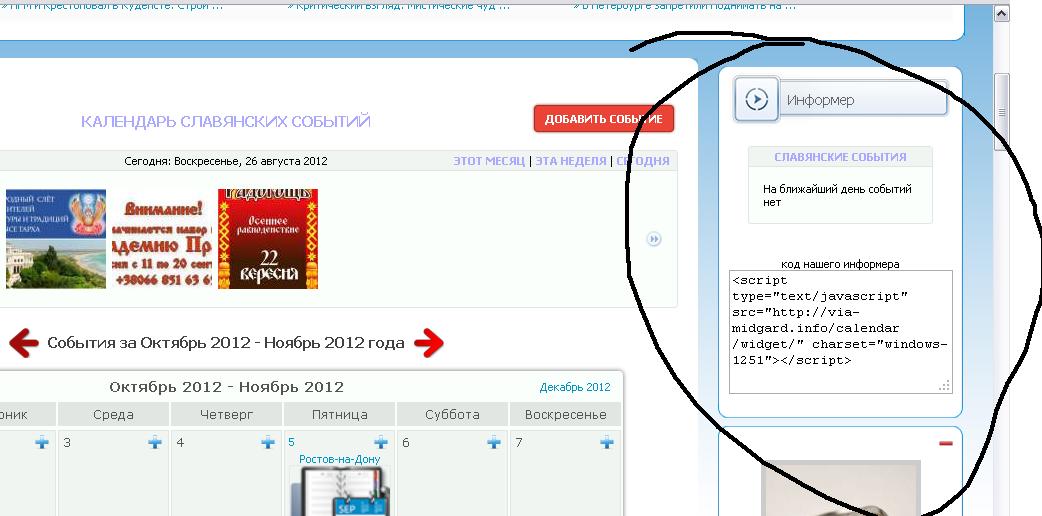Click the Четверг column header
The width and height of the screenshot is (1042, 516).
pos(227,414)
